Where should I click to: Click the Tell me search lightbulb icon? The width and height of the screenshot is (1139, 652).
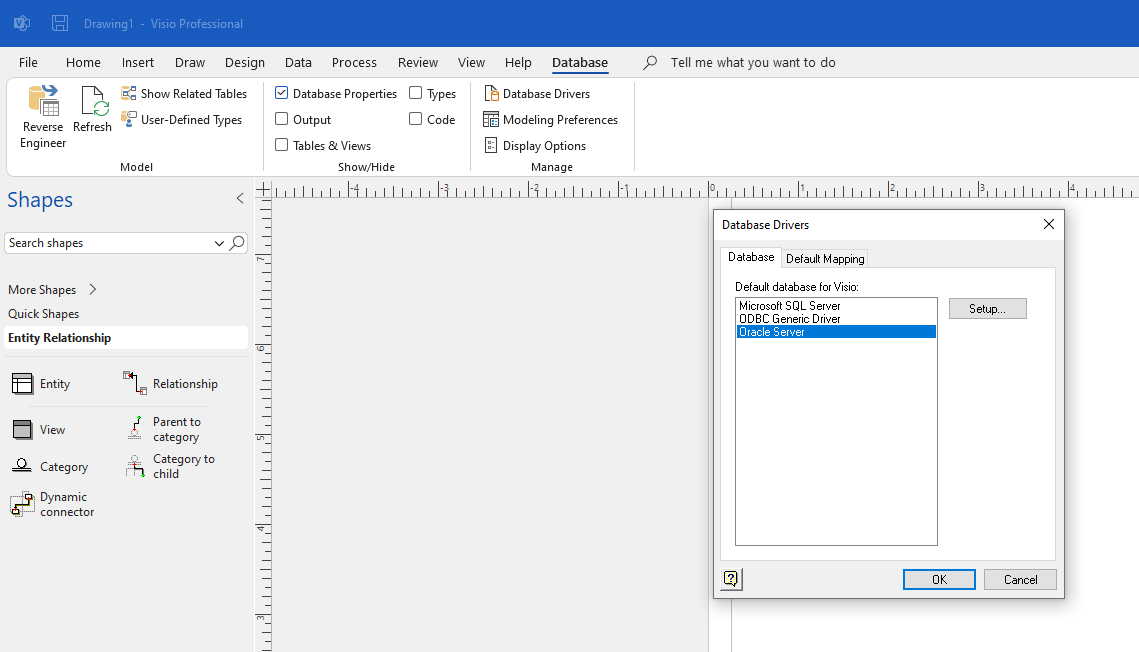[650, 62]
